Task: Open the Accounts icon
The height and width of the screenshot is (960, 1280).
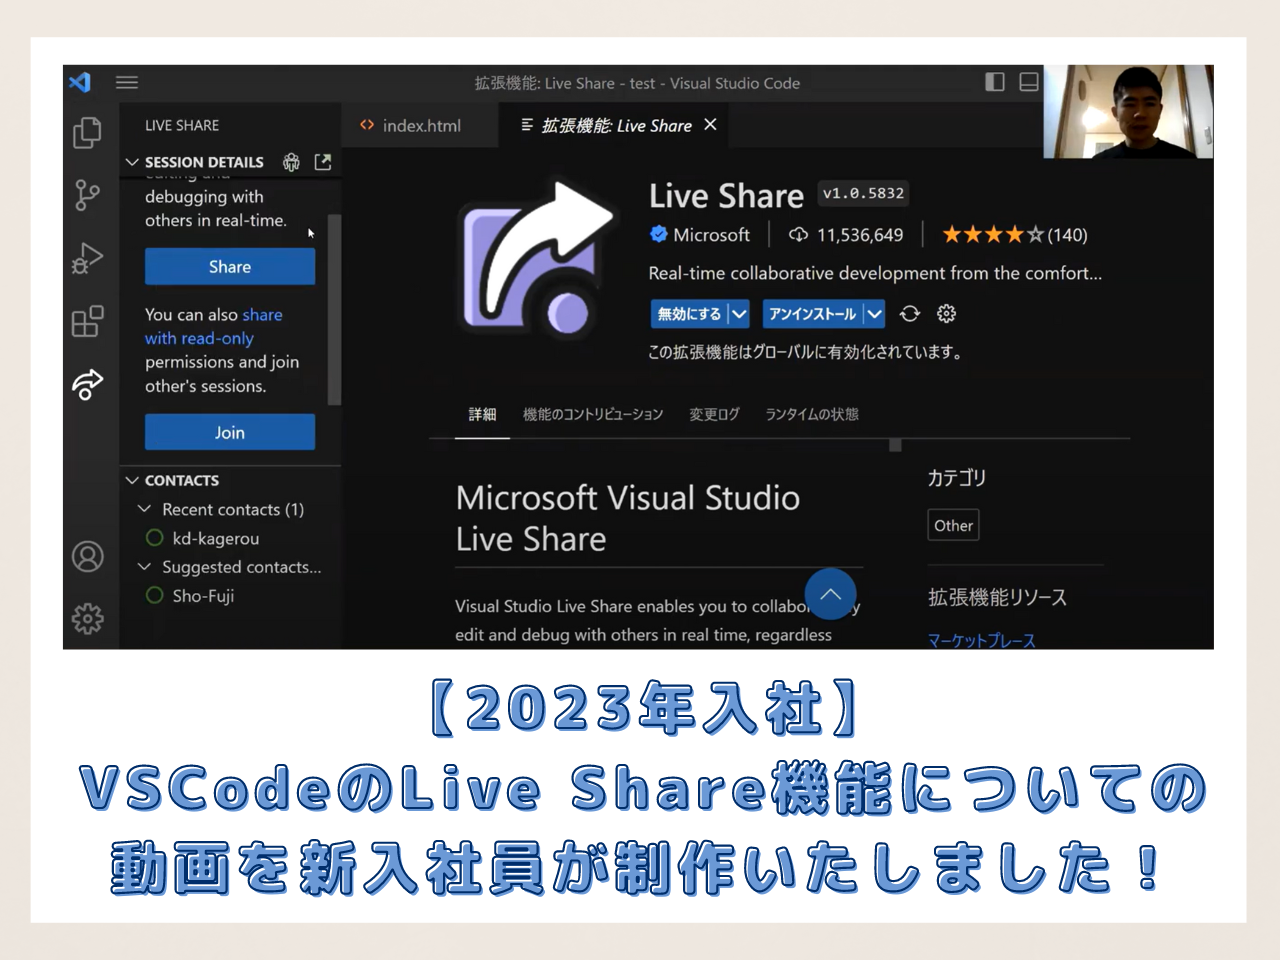Action: (x=87, y=556)
